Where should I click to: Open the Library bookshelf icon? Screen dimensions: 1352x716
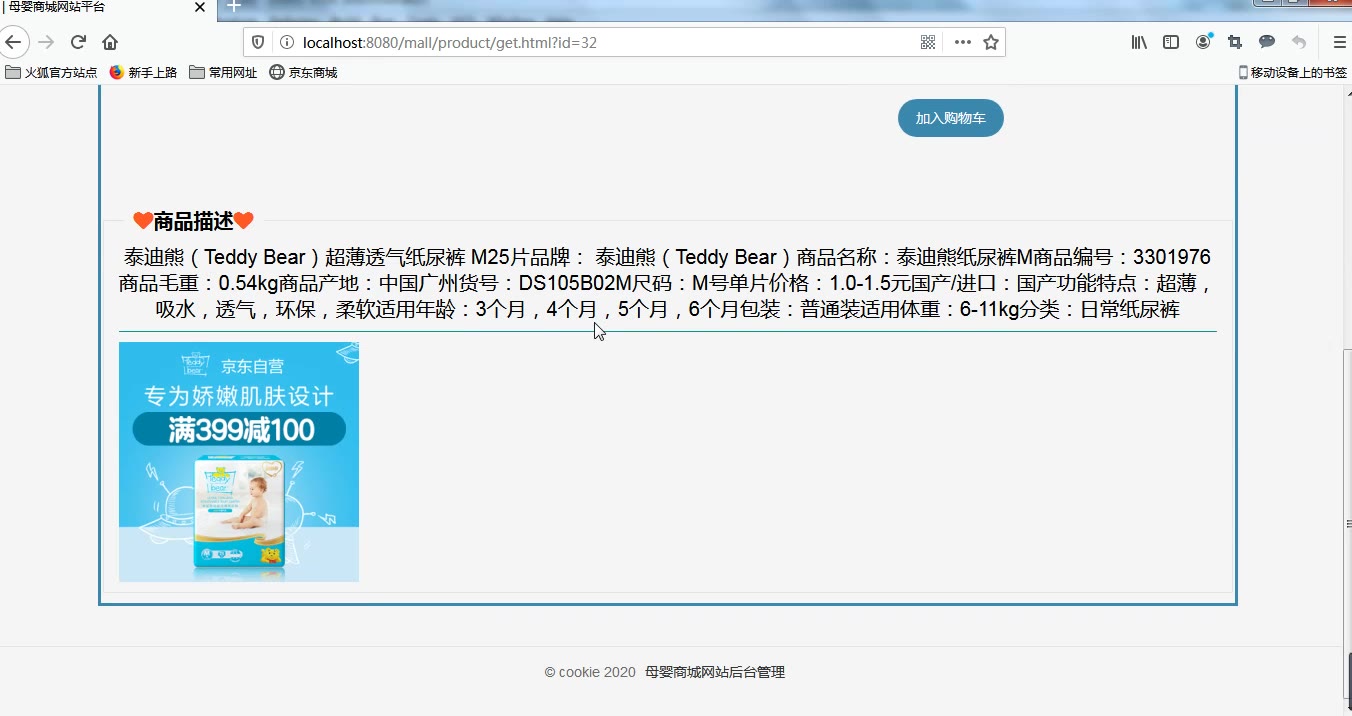[1139, 42]
